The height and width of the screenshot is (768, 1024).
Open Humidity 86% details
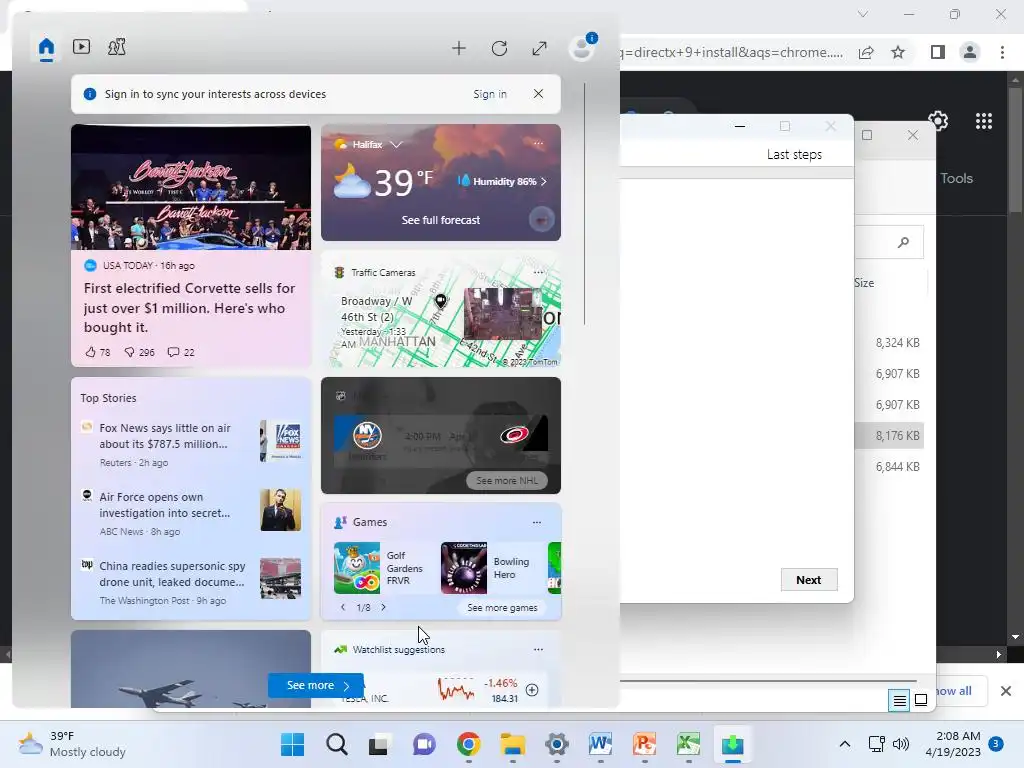click(x=502, y=181)
